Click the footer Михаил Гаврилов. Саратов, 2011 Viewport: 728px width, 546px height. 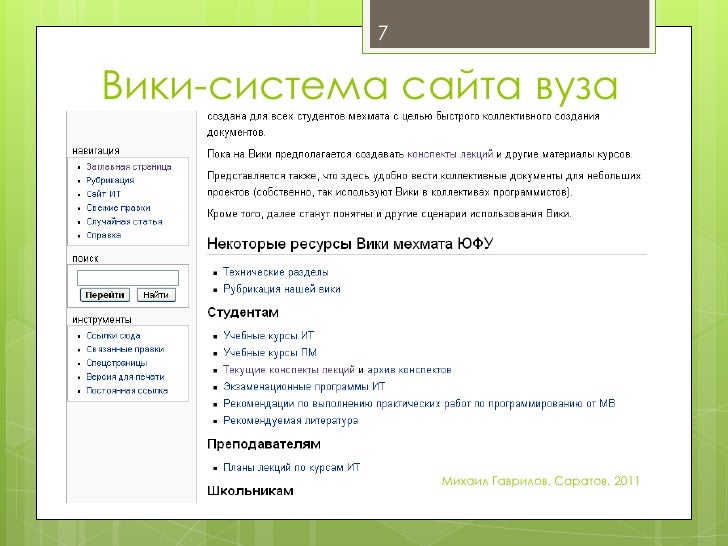(x=541, y=481)
